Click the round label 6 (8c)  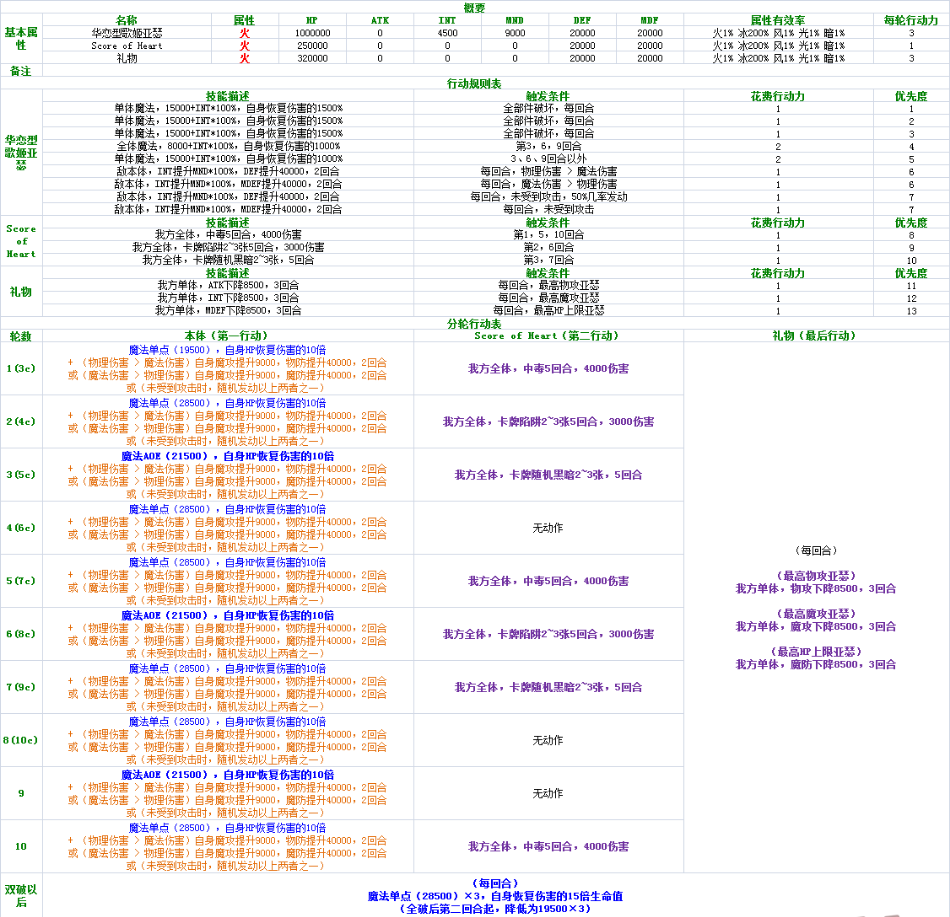[21, 634]
